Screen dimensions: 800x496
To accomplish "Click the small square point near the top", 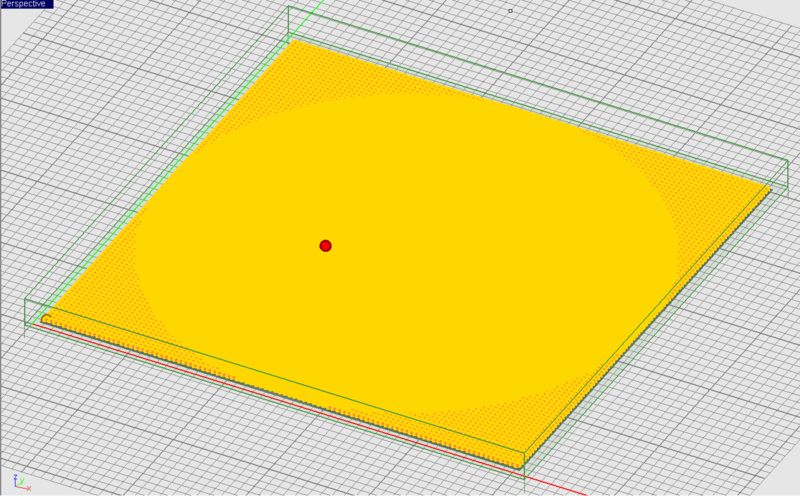I will [510, 11].
